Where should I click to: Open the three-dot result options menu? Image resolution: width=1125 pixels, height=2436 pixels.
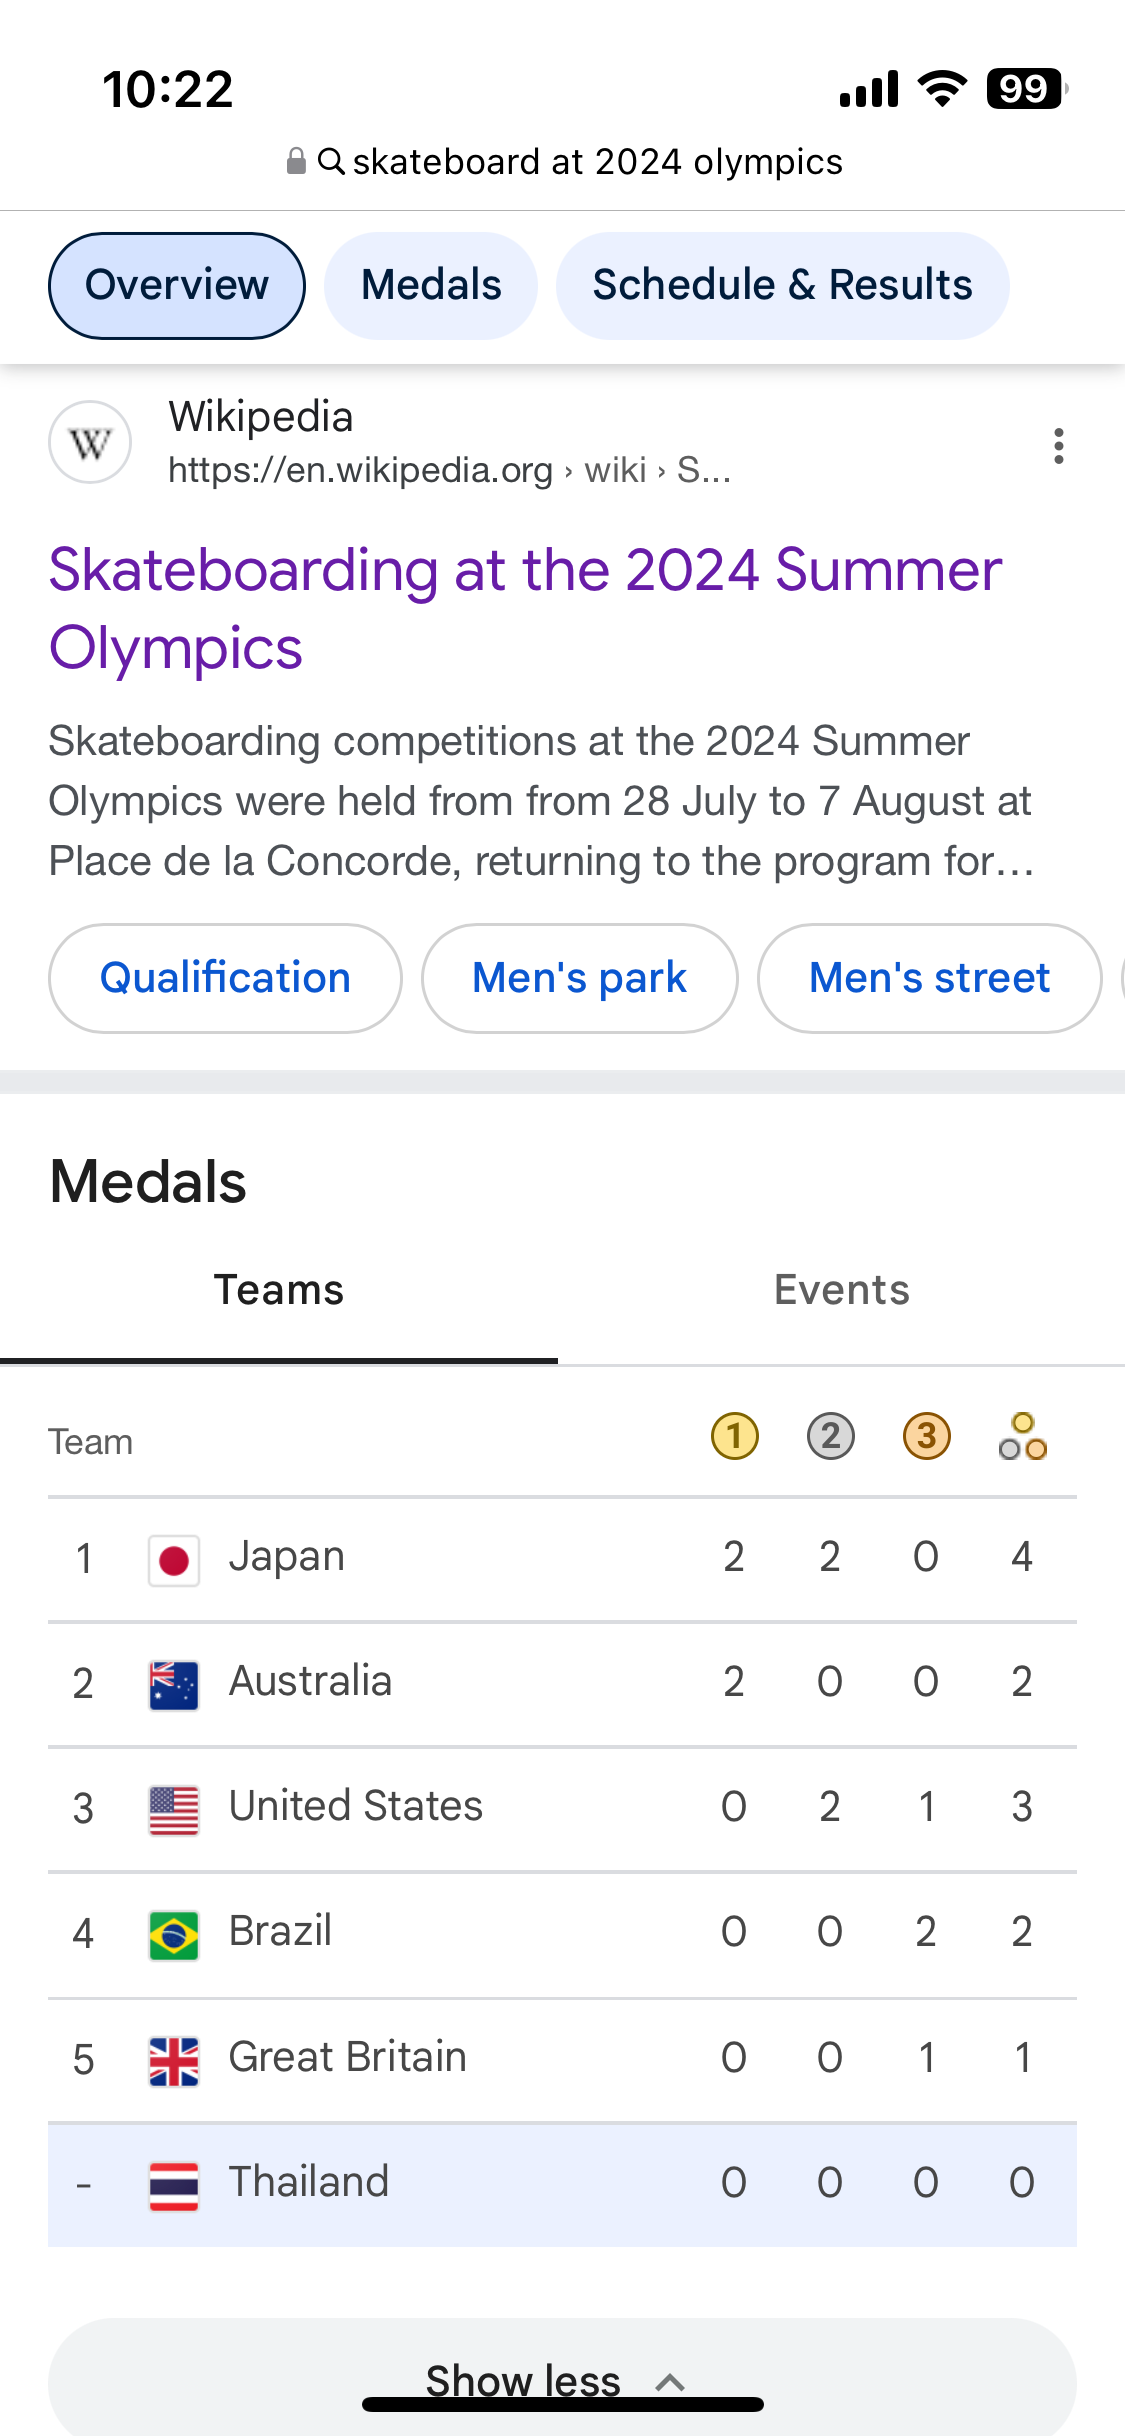pyautogui.click(x=1058, y=445)
